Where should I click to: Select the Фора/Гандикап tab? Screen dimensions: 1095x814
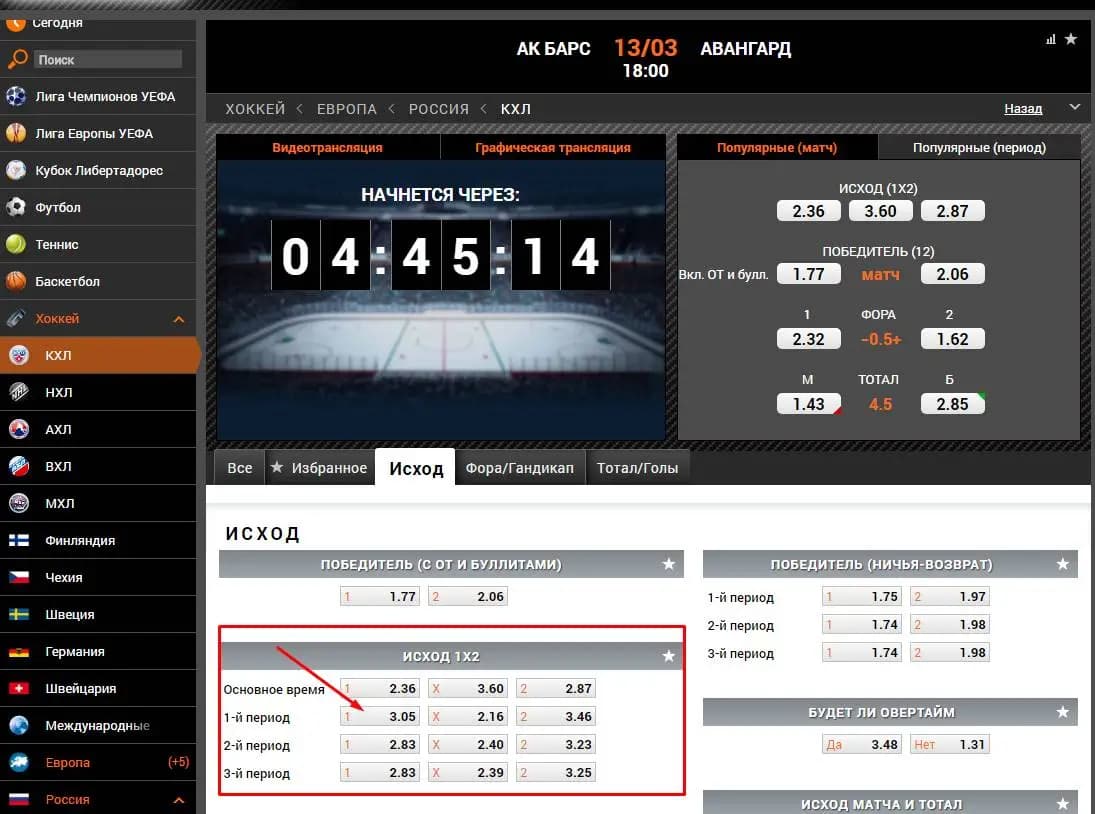click(520, 468)
